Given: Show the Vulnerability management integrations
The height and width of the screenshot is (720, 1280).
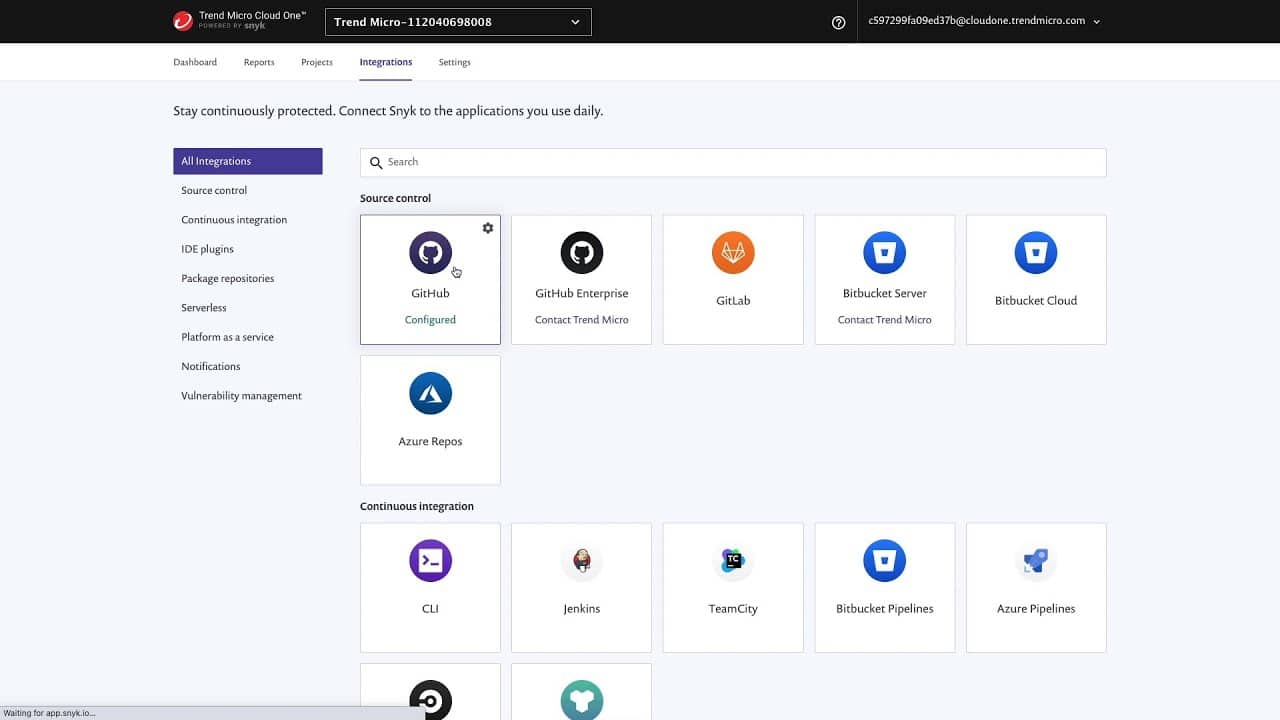Looking at the screenshot, I should pos(241,396).
